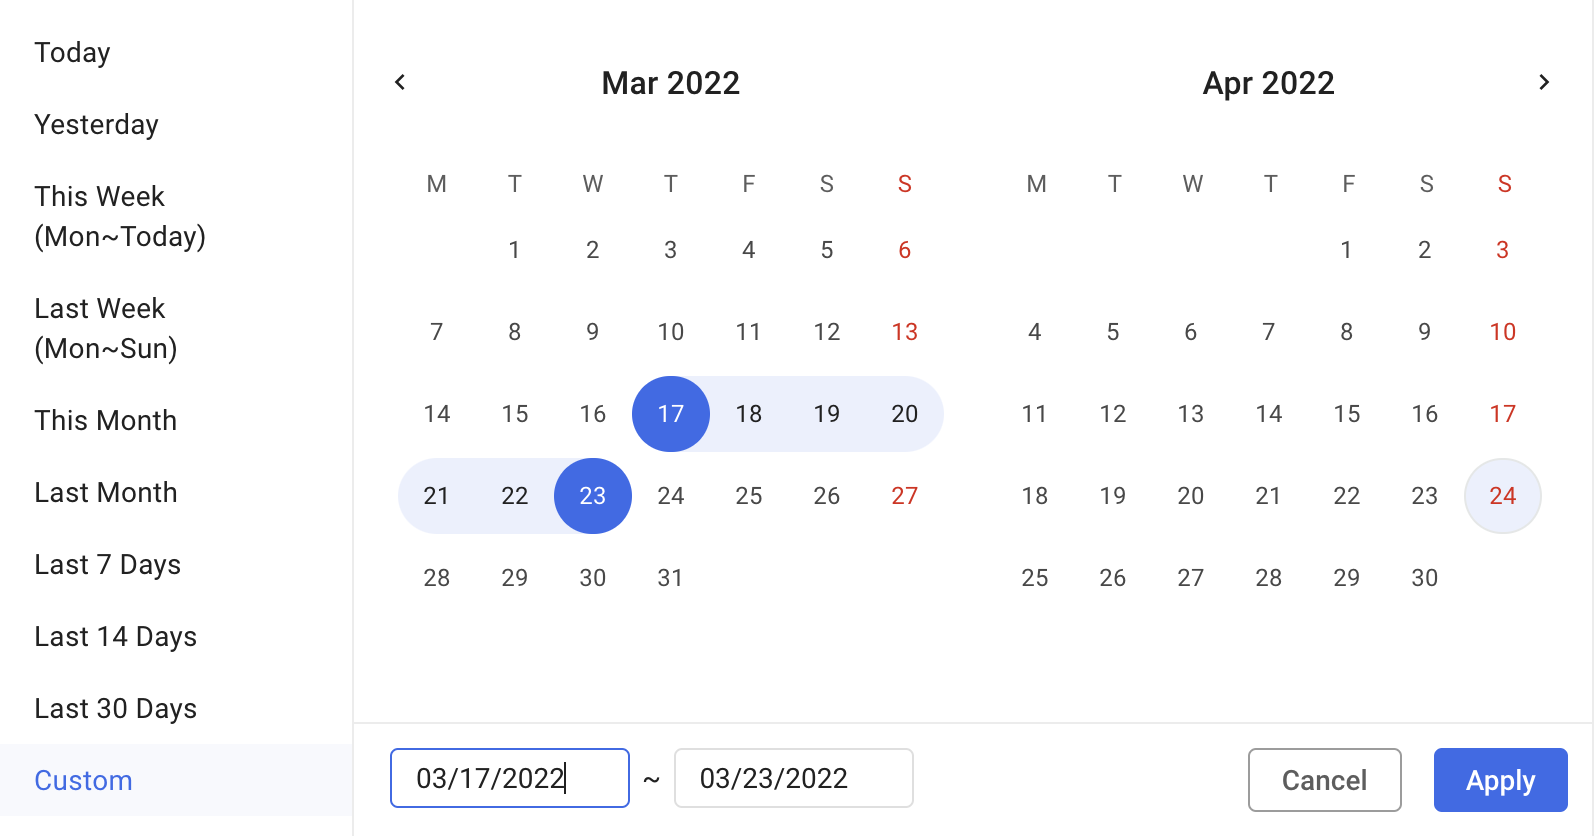The height and width of the screenshot is (836, 1594).
Task: Select March 23 as end date
Action: point(592,495)
